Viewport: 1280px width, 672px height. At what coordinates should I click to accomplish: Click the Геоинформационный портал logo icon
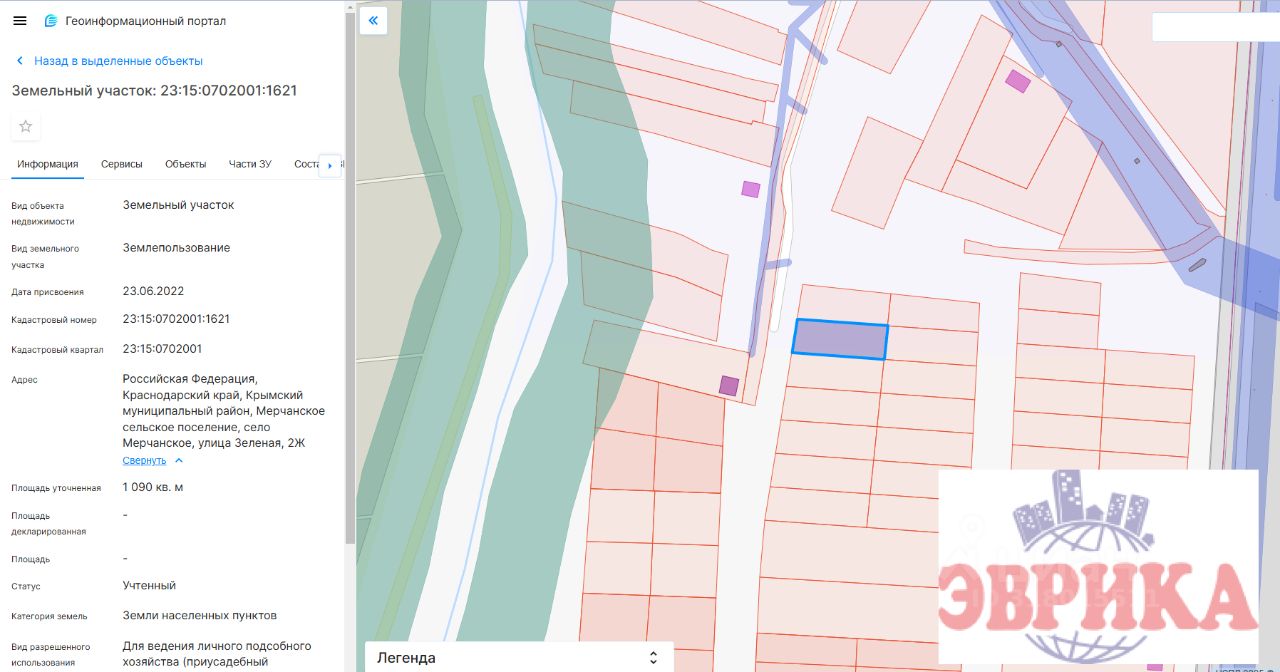(x=50, y=21)
